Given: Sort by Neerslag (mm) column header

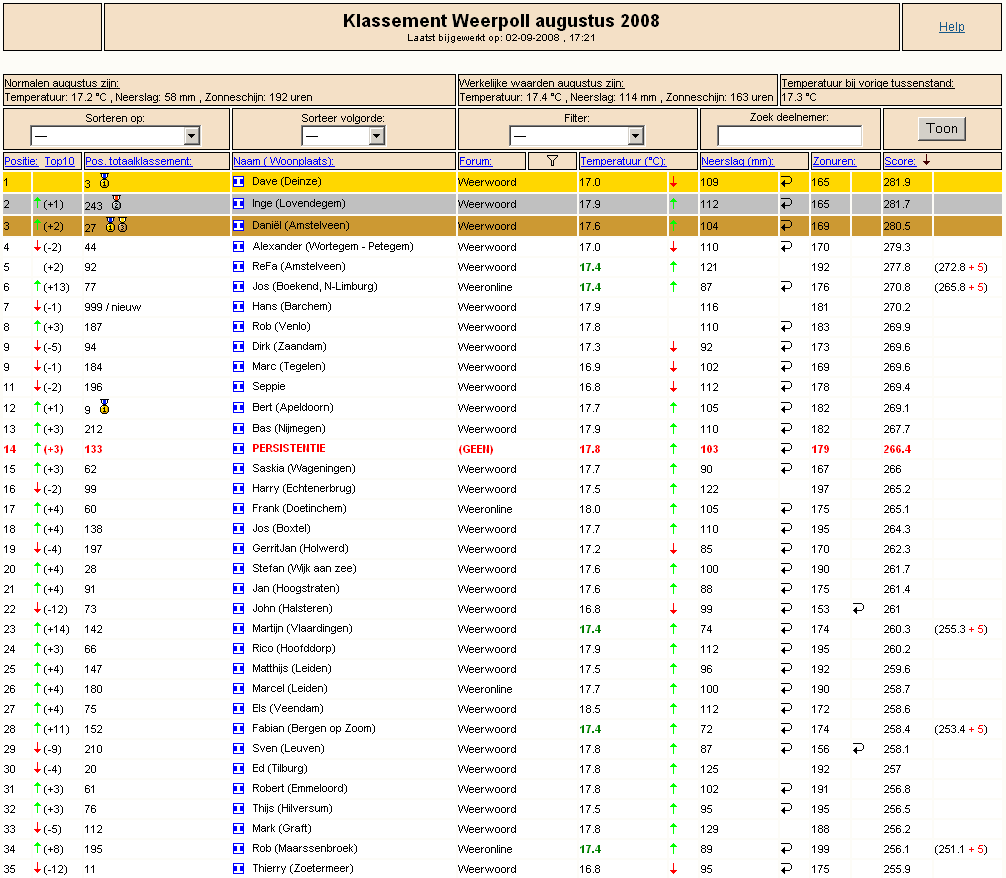Looking at the screenshot, I should [738, 161].
